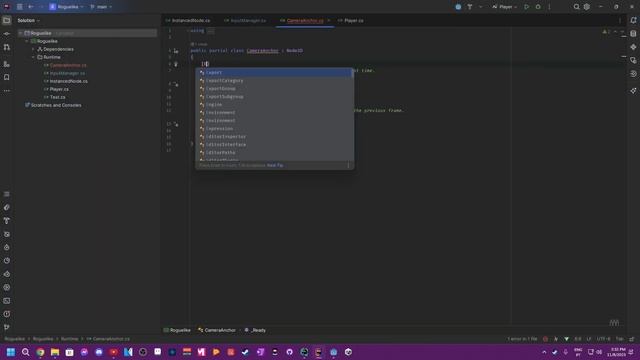The width and height of the screenshot is (640, 360).
Task: Open completion popup options kebab menu
Action: tap(348, 165)
